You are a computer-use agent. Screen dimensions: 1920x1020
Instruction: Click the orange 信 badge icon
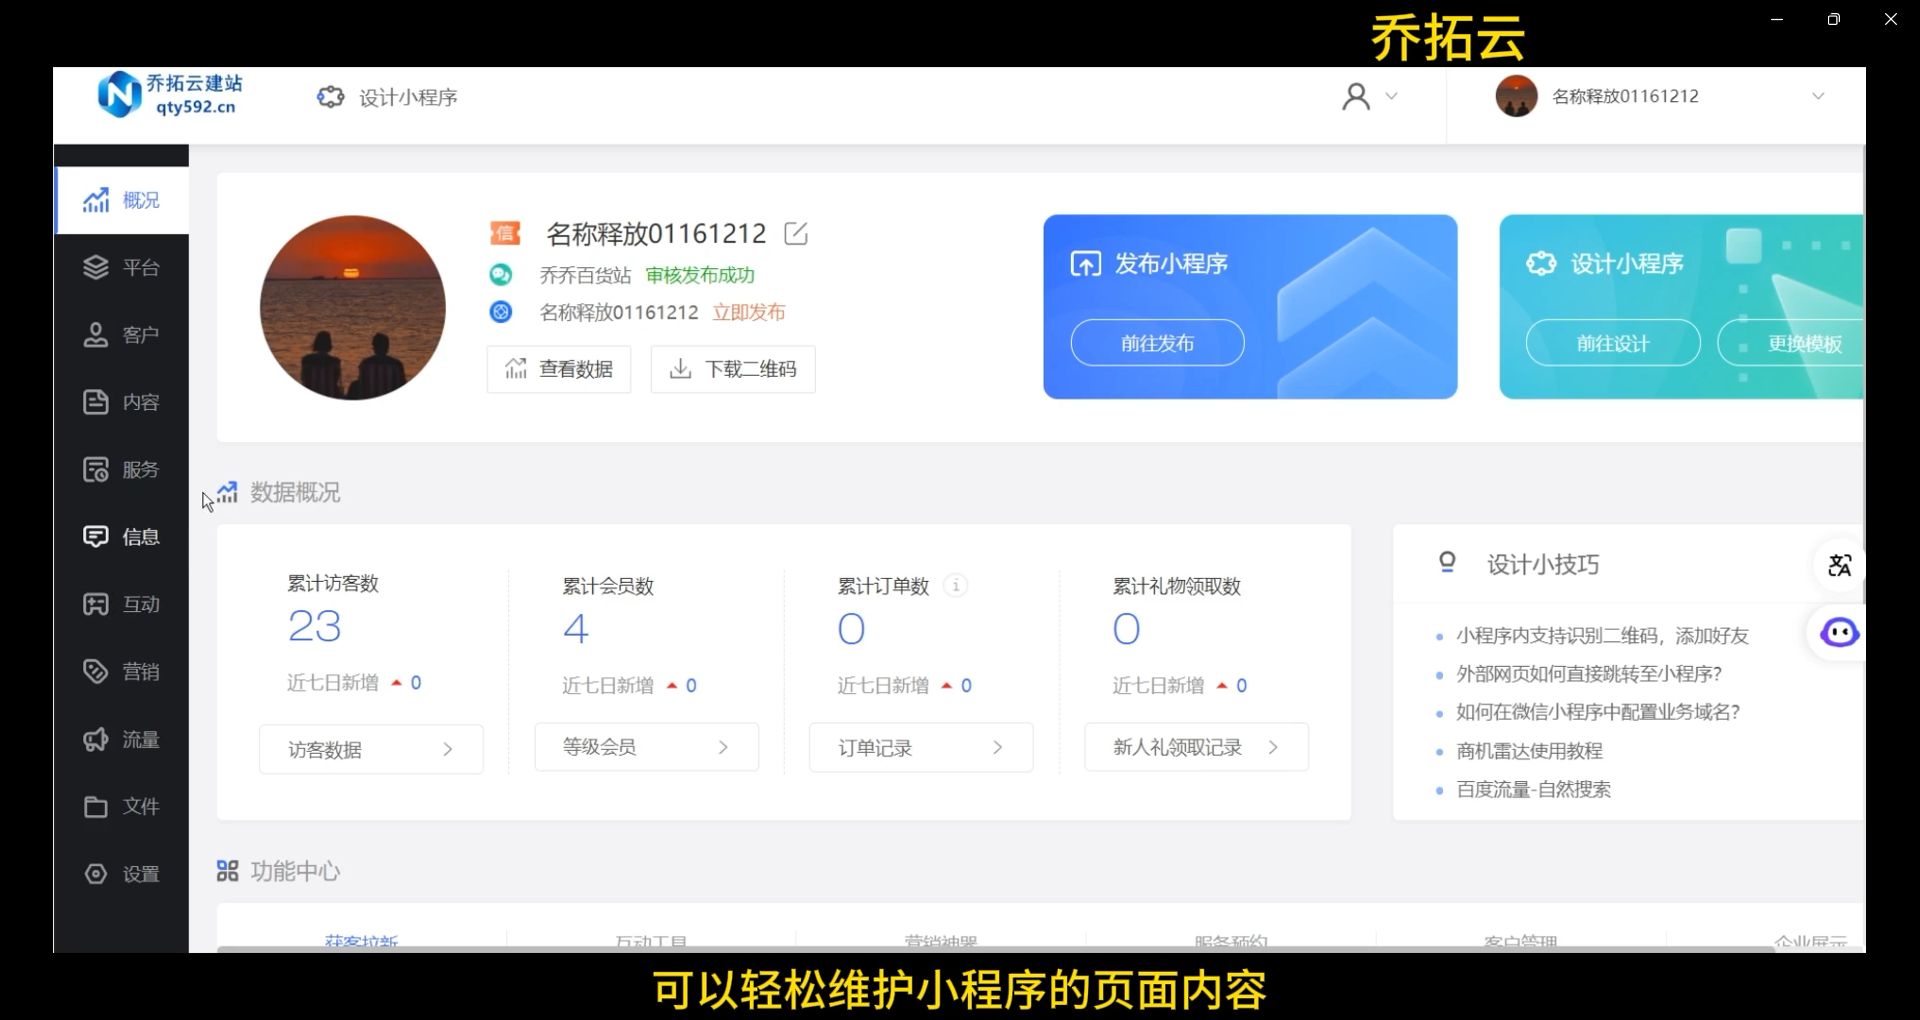505,233
